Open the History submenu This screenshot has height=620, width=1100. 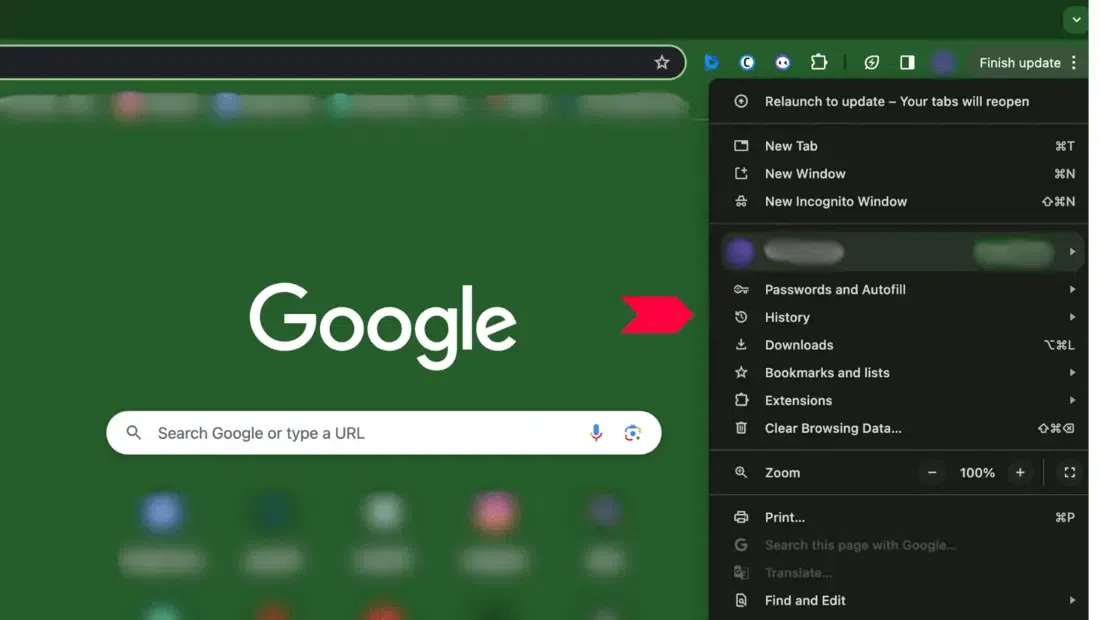[899, 317]
